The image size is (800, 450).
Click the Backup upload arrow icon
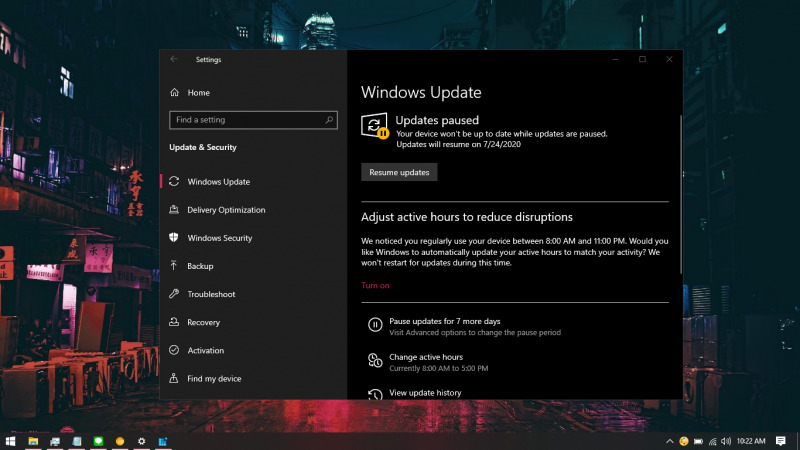point(174,265)
